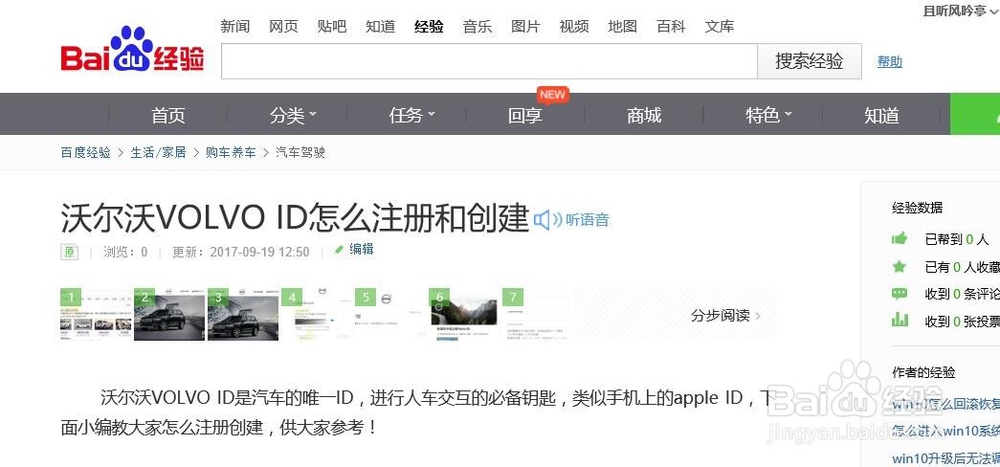This screenshot has width=1000, height=467.
Task: Open the 分类 dropdown menu
Action: pos(293,115)
